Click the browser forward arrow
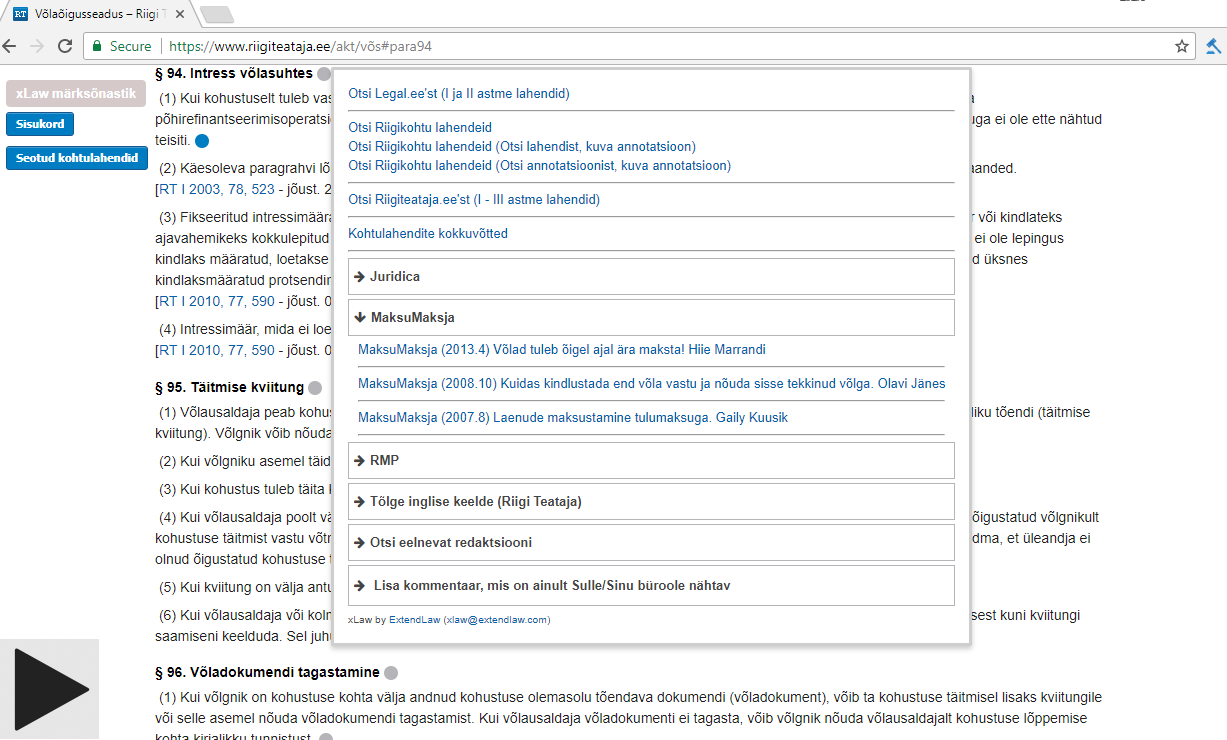Image resolution: width=1227 pixels, height=740 pixels. pyautogui.click(x=37, y=46)
